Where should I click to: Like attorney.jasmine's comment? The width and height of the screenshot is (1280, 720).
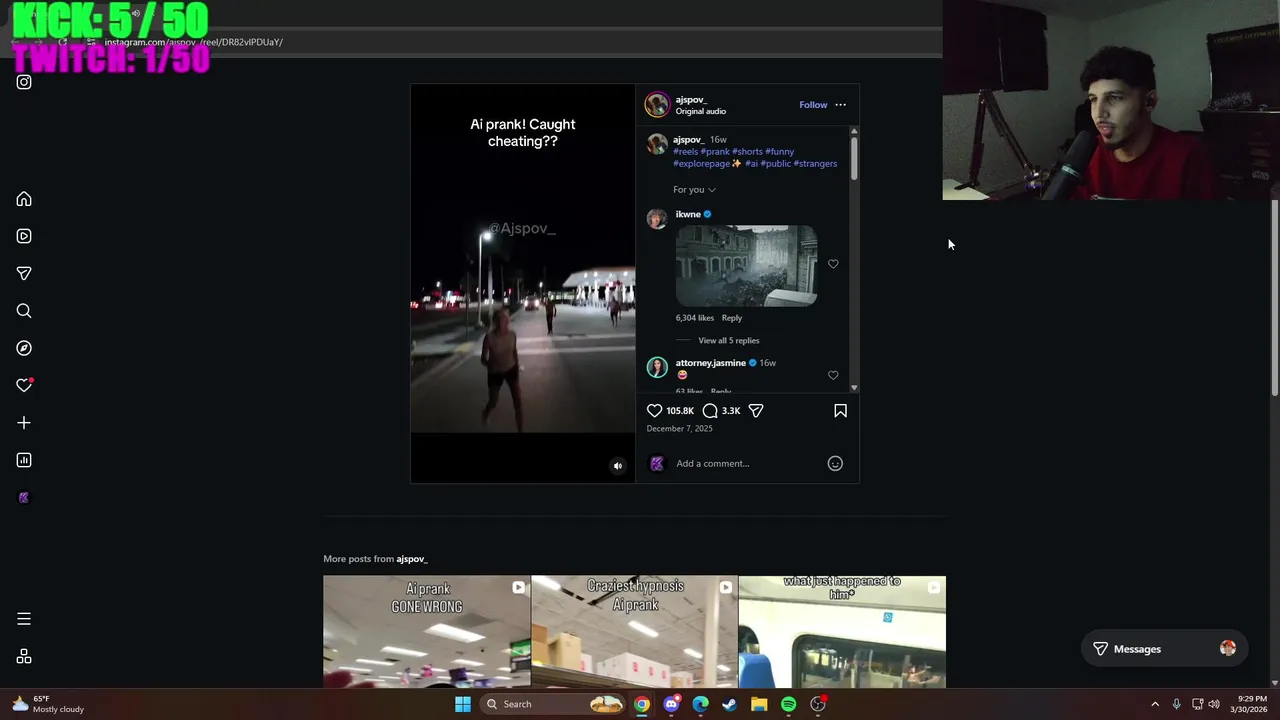833,375
